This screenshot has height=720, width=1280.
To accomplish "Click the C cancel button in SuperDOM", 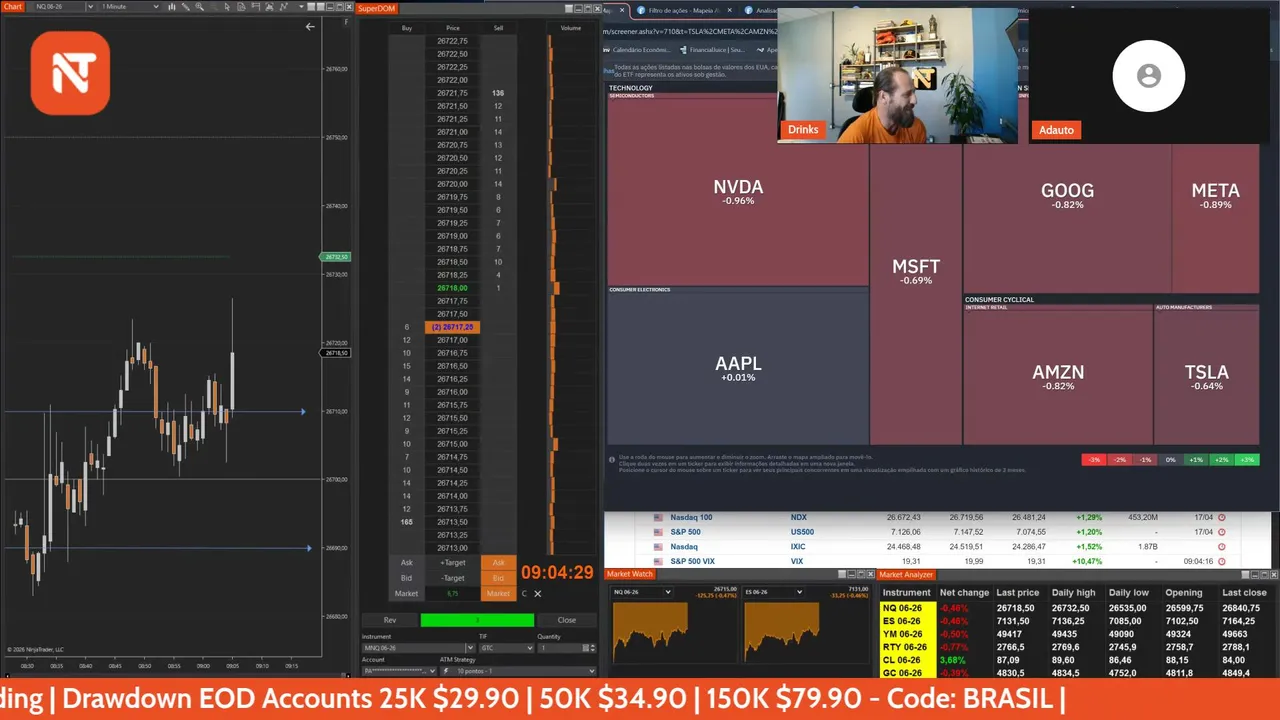I will click(524, 593).
